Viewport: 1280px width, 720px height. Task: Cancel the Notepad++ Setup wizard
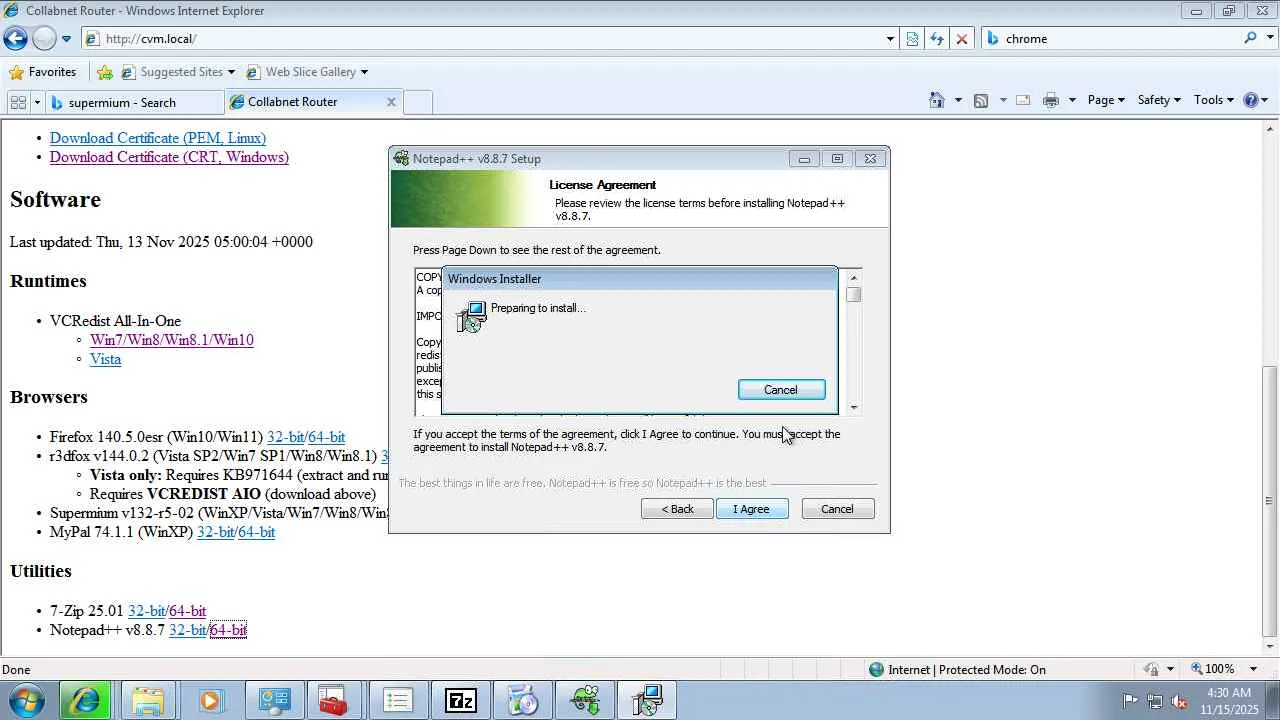[837, 509]
